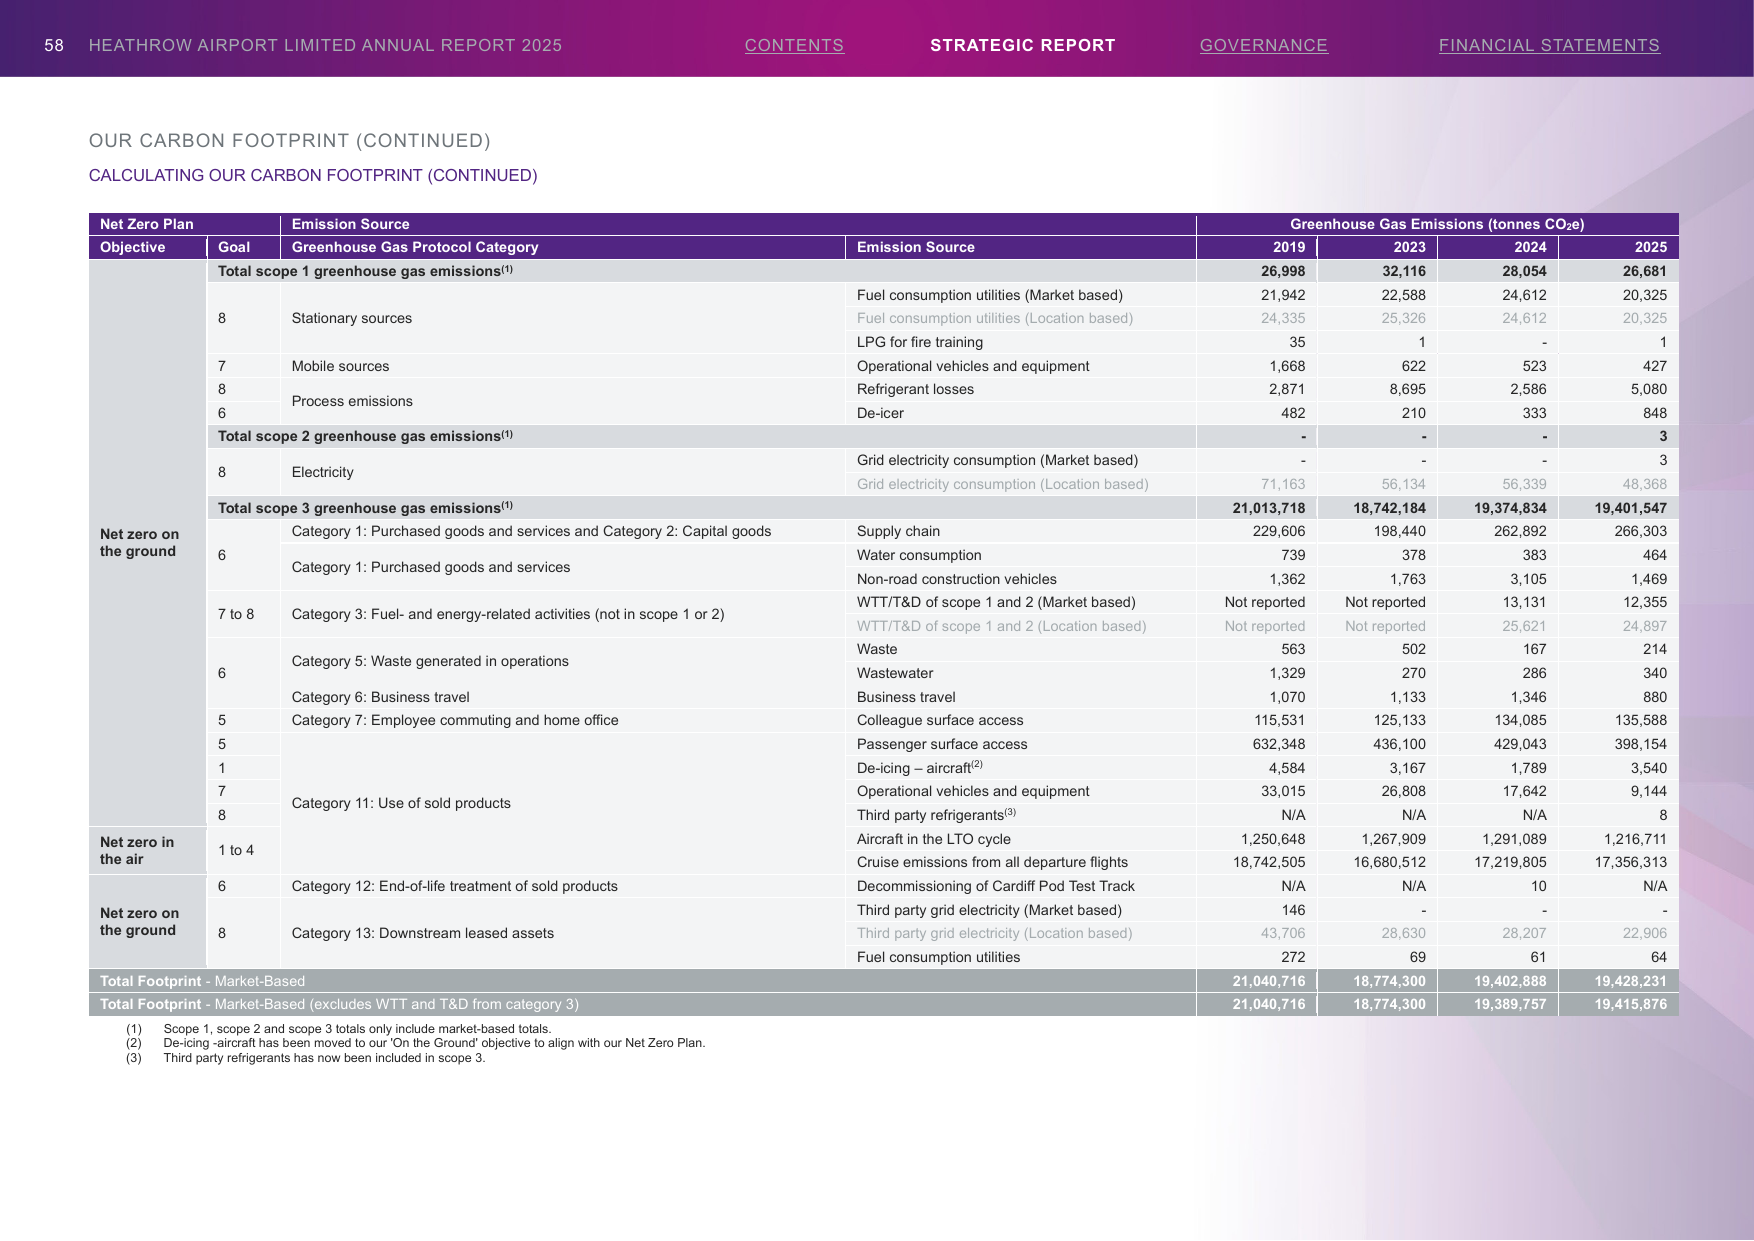Click 'Colleague surface access' emission source
Viewport: 1754px width, 1241px height.
(940, 720)
